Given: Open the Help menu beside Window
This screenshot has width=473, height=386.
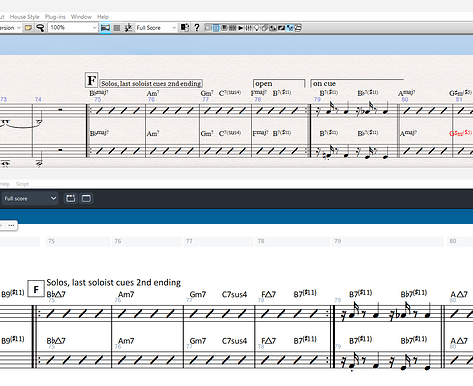Looking at the screenshot, I should (103, 17).
